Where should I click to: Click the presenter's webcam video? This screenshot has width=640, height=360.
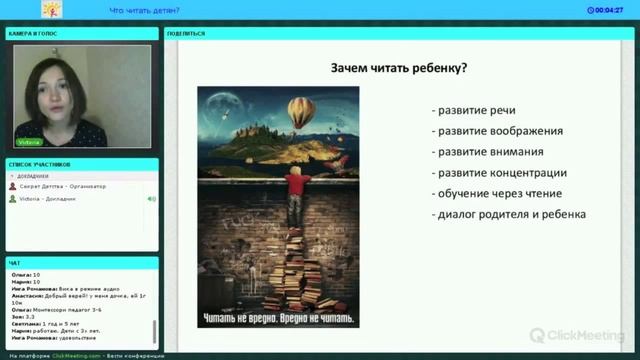click(x=82, y=96)
